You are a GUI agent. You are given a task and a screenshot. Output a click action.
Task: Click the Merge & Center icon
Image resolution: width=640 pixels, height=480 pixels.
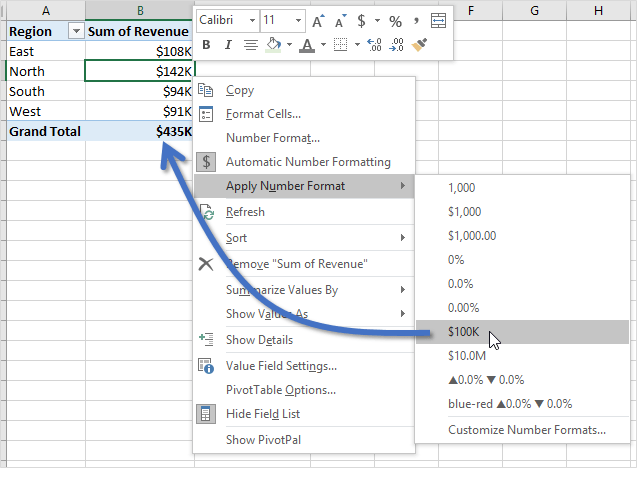tap(438, 21)
